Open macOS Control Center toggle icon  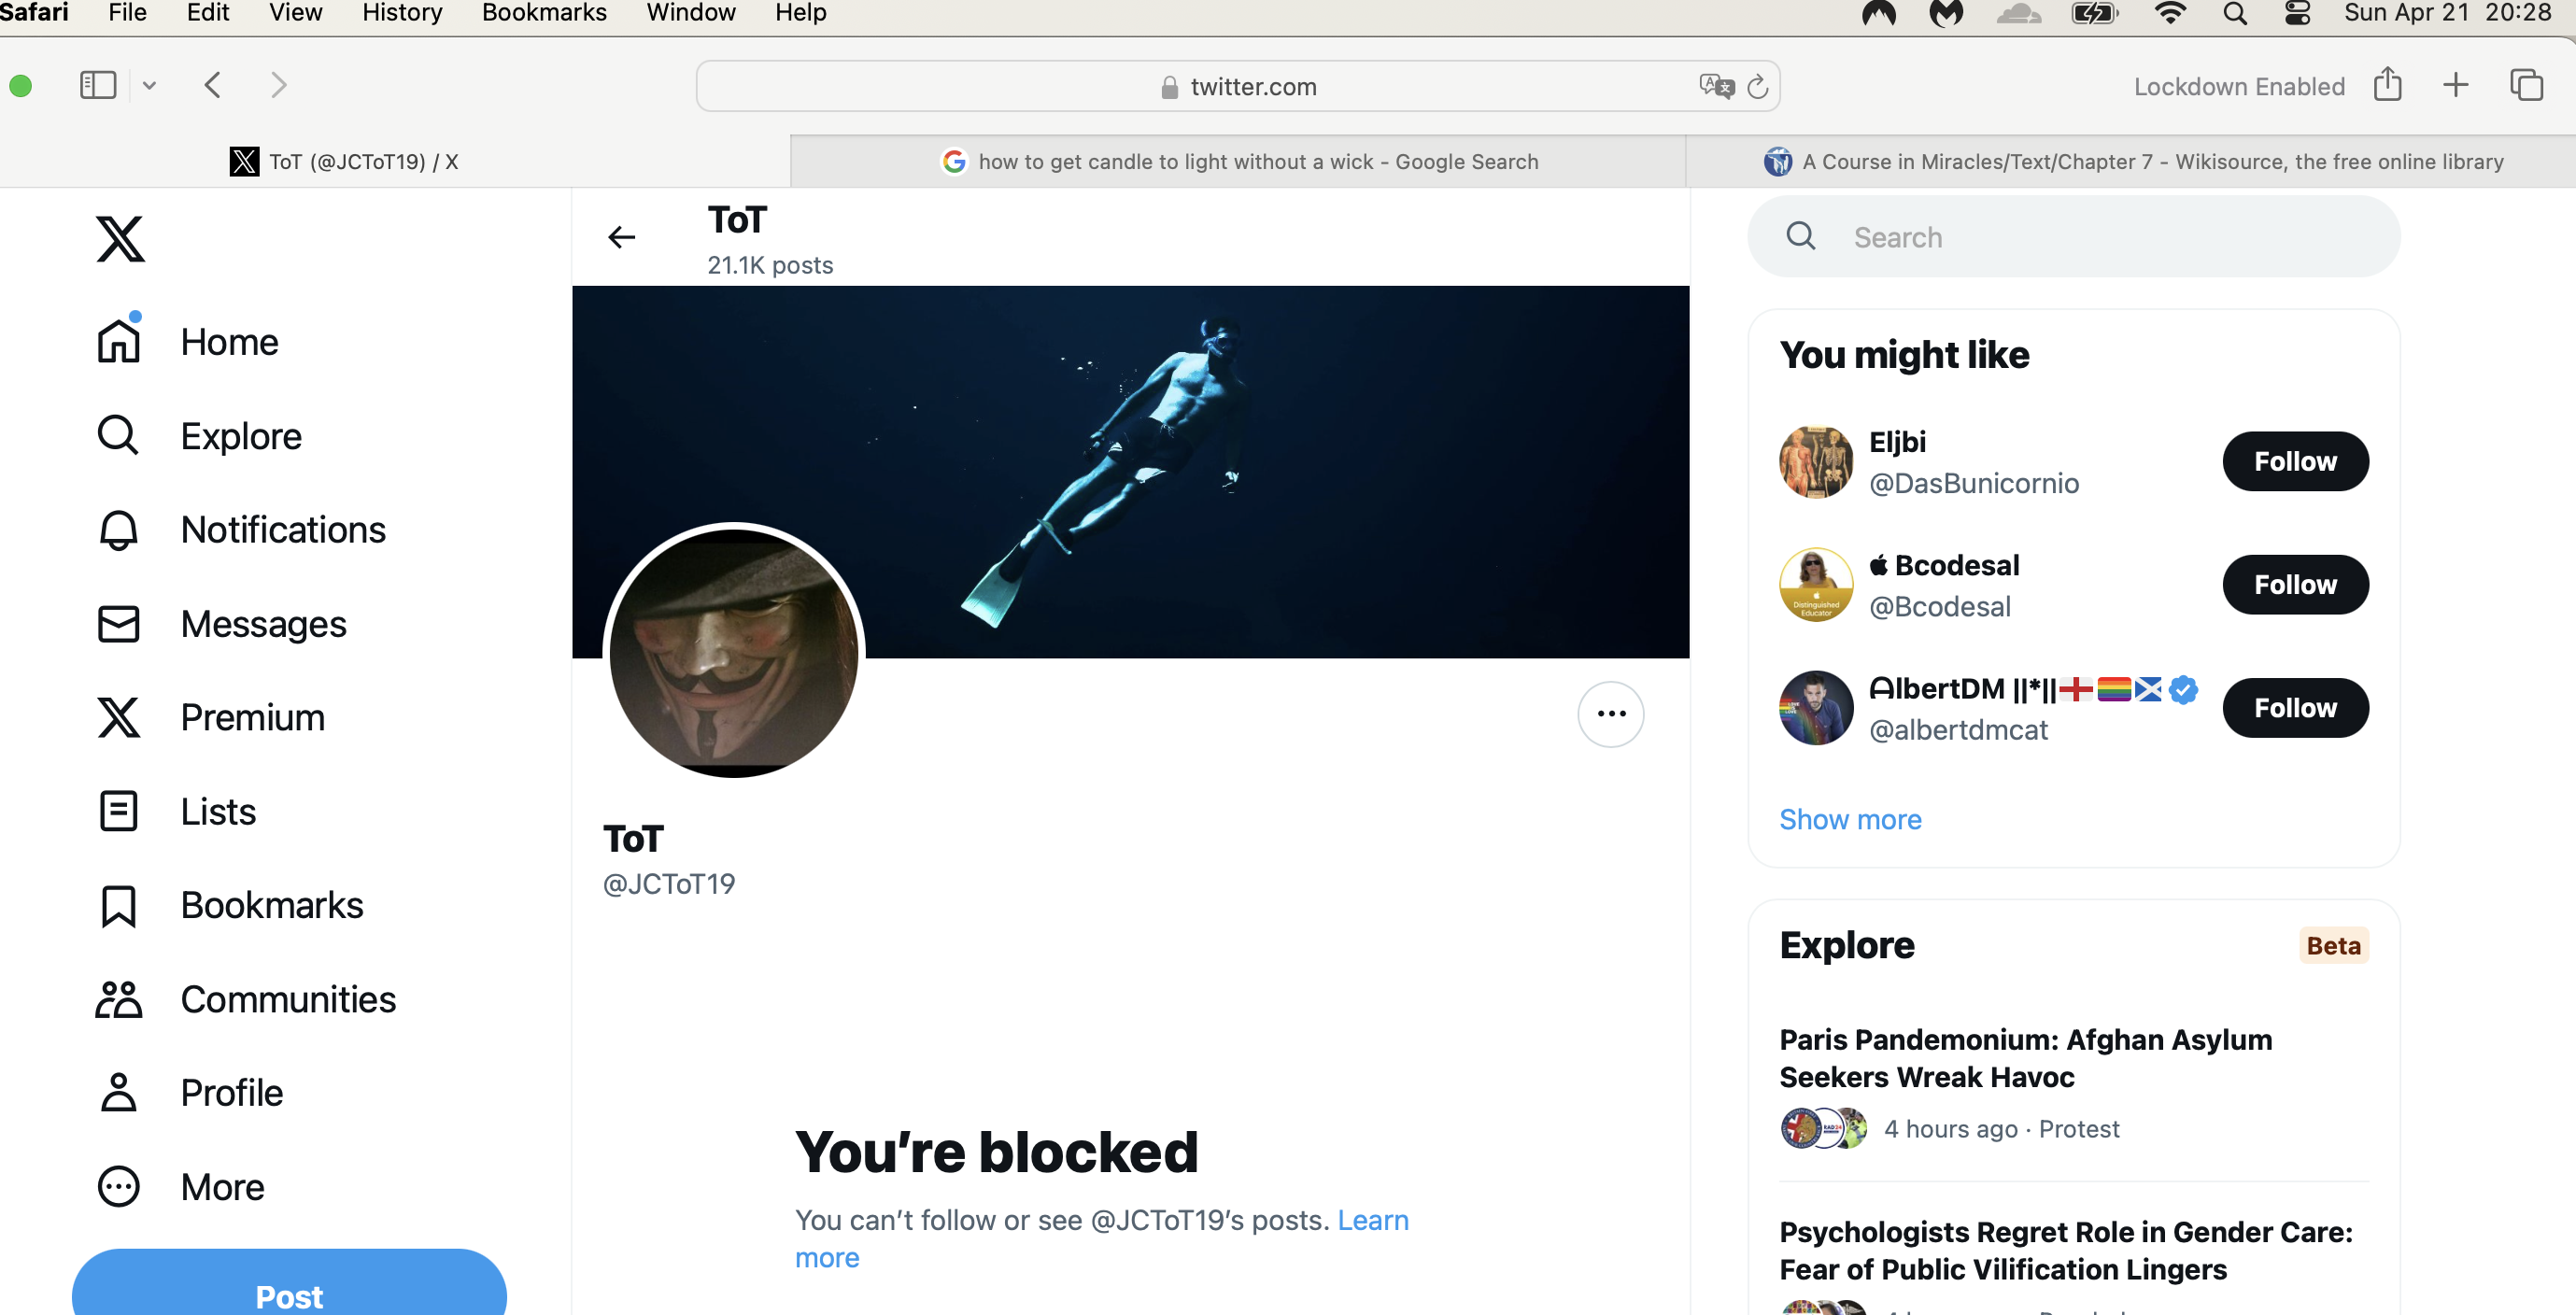[2297, 13]
